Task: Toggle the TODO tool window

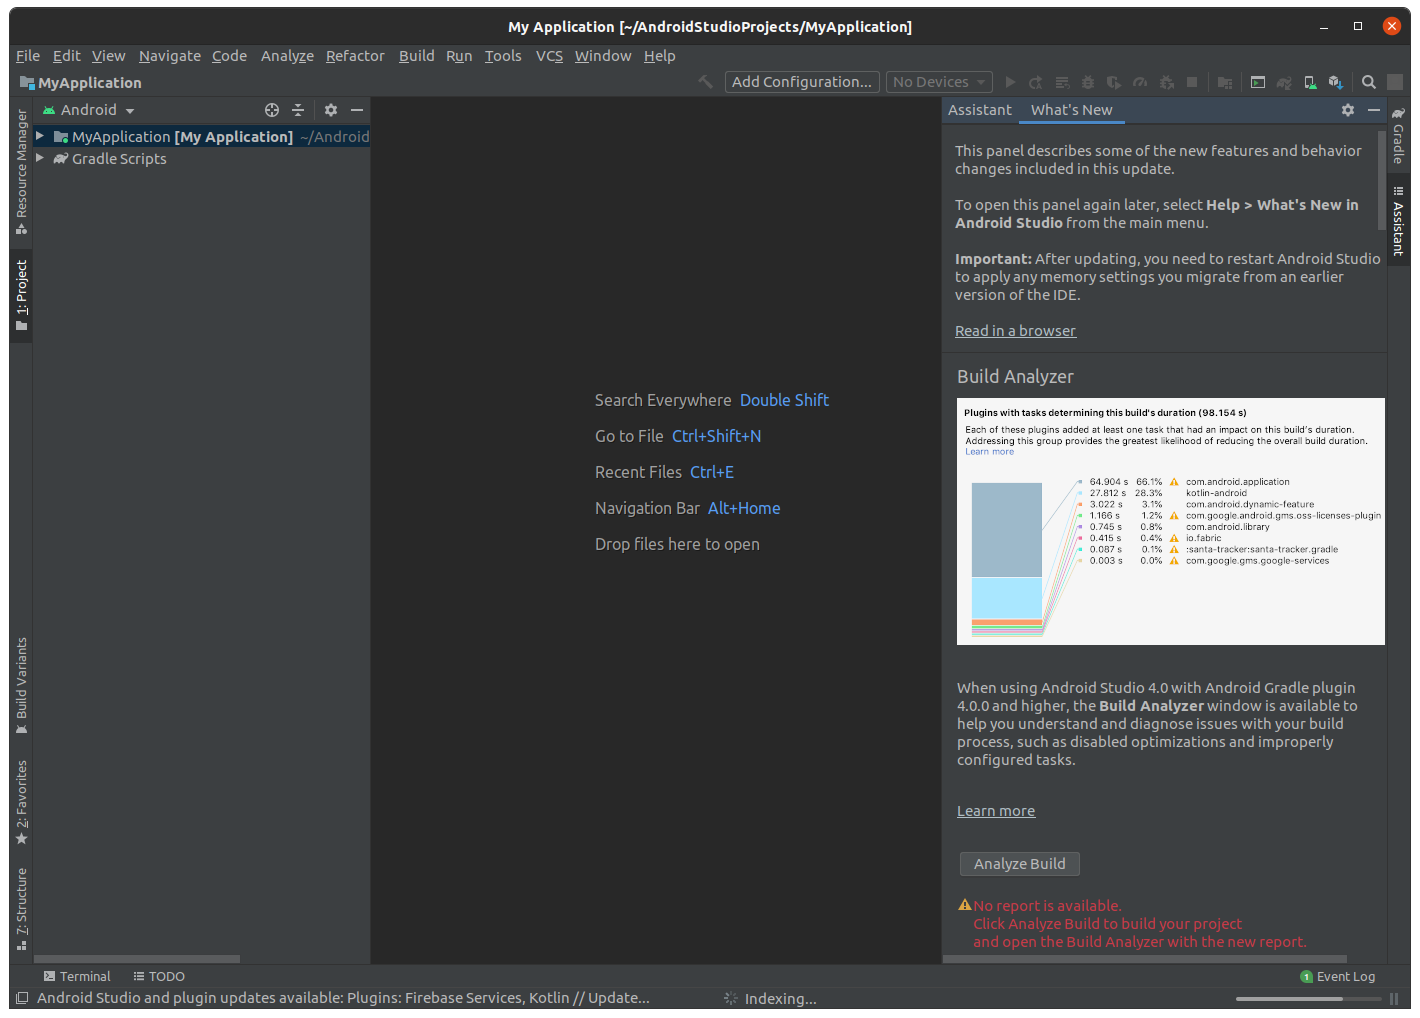Action: pyautogui.click(x=159, y=976)
